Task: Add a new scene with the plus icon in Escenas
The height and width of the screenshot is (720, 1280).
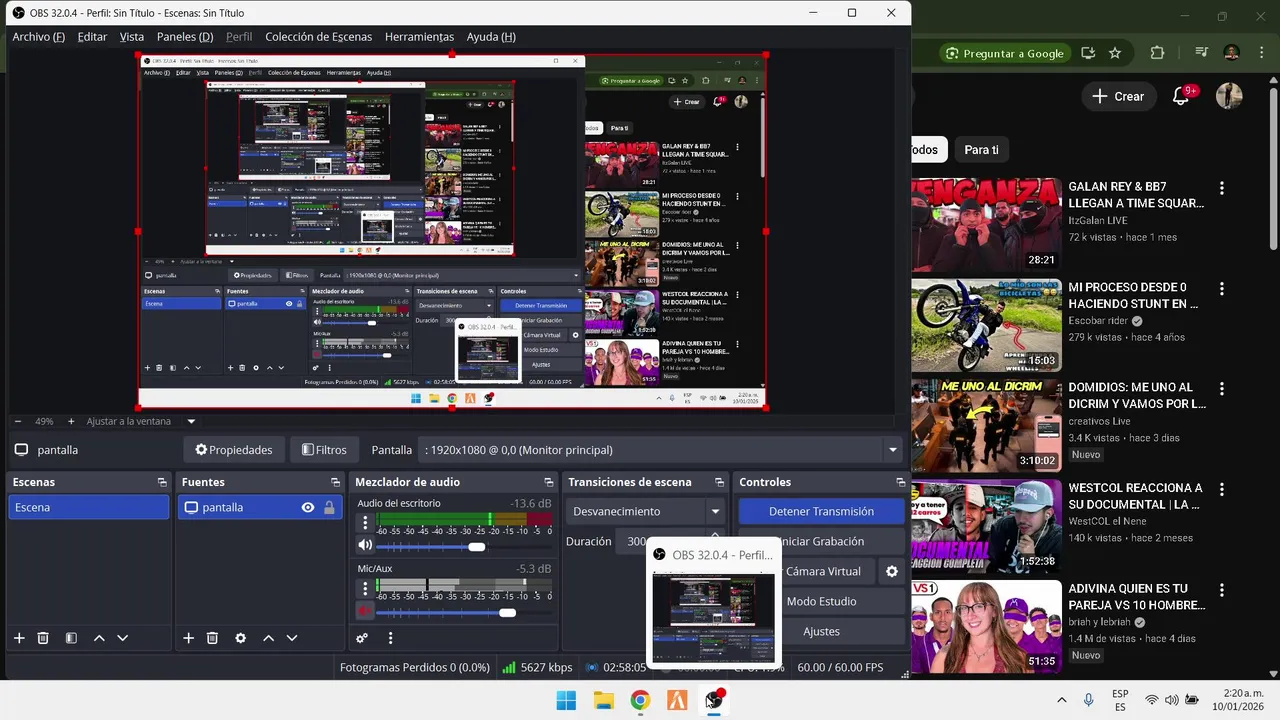Action: (x=19, y=638)
